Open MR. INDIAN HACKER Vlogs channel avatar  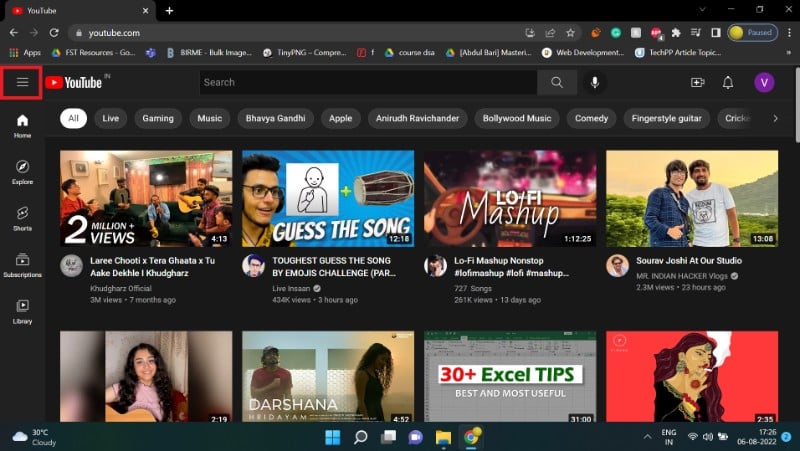(617, 266)
